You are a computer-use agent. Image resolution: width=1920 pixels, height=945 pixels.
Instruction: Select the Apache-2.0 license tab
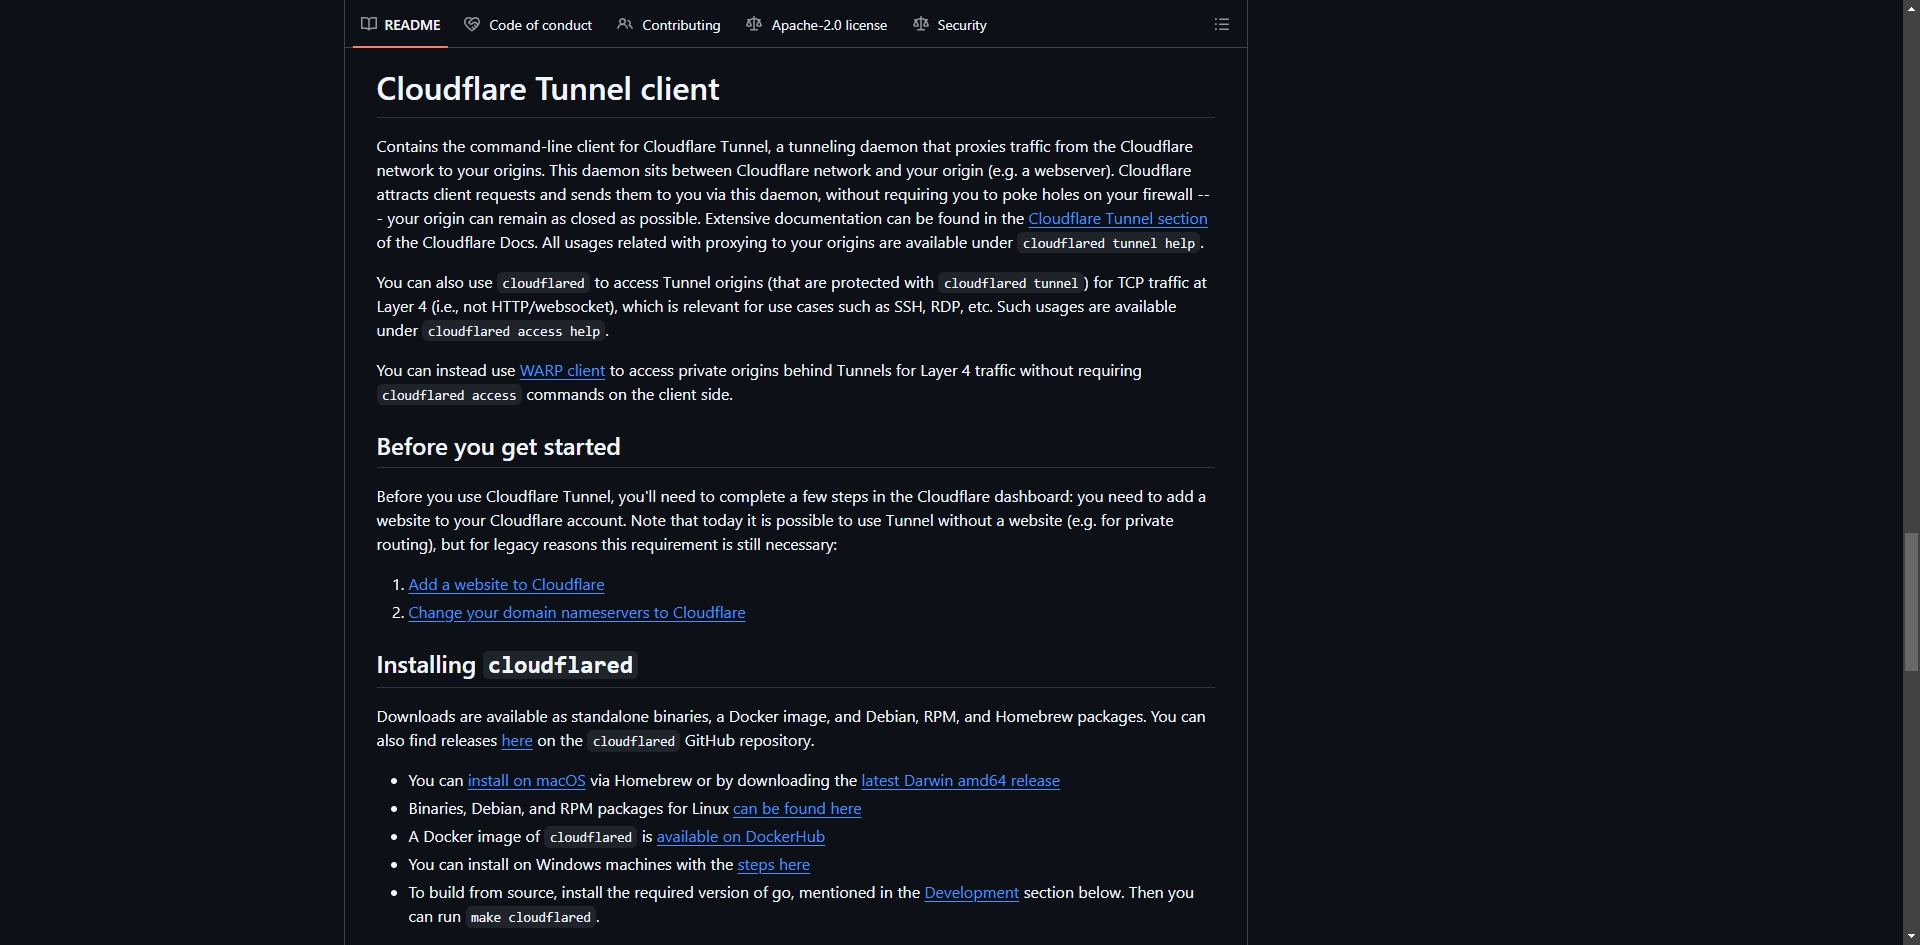(x=817, y=24)
